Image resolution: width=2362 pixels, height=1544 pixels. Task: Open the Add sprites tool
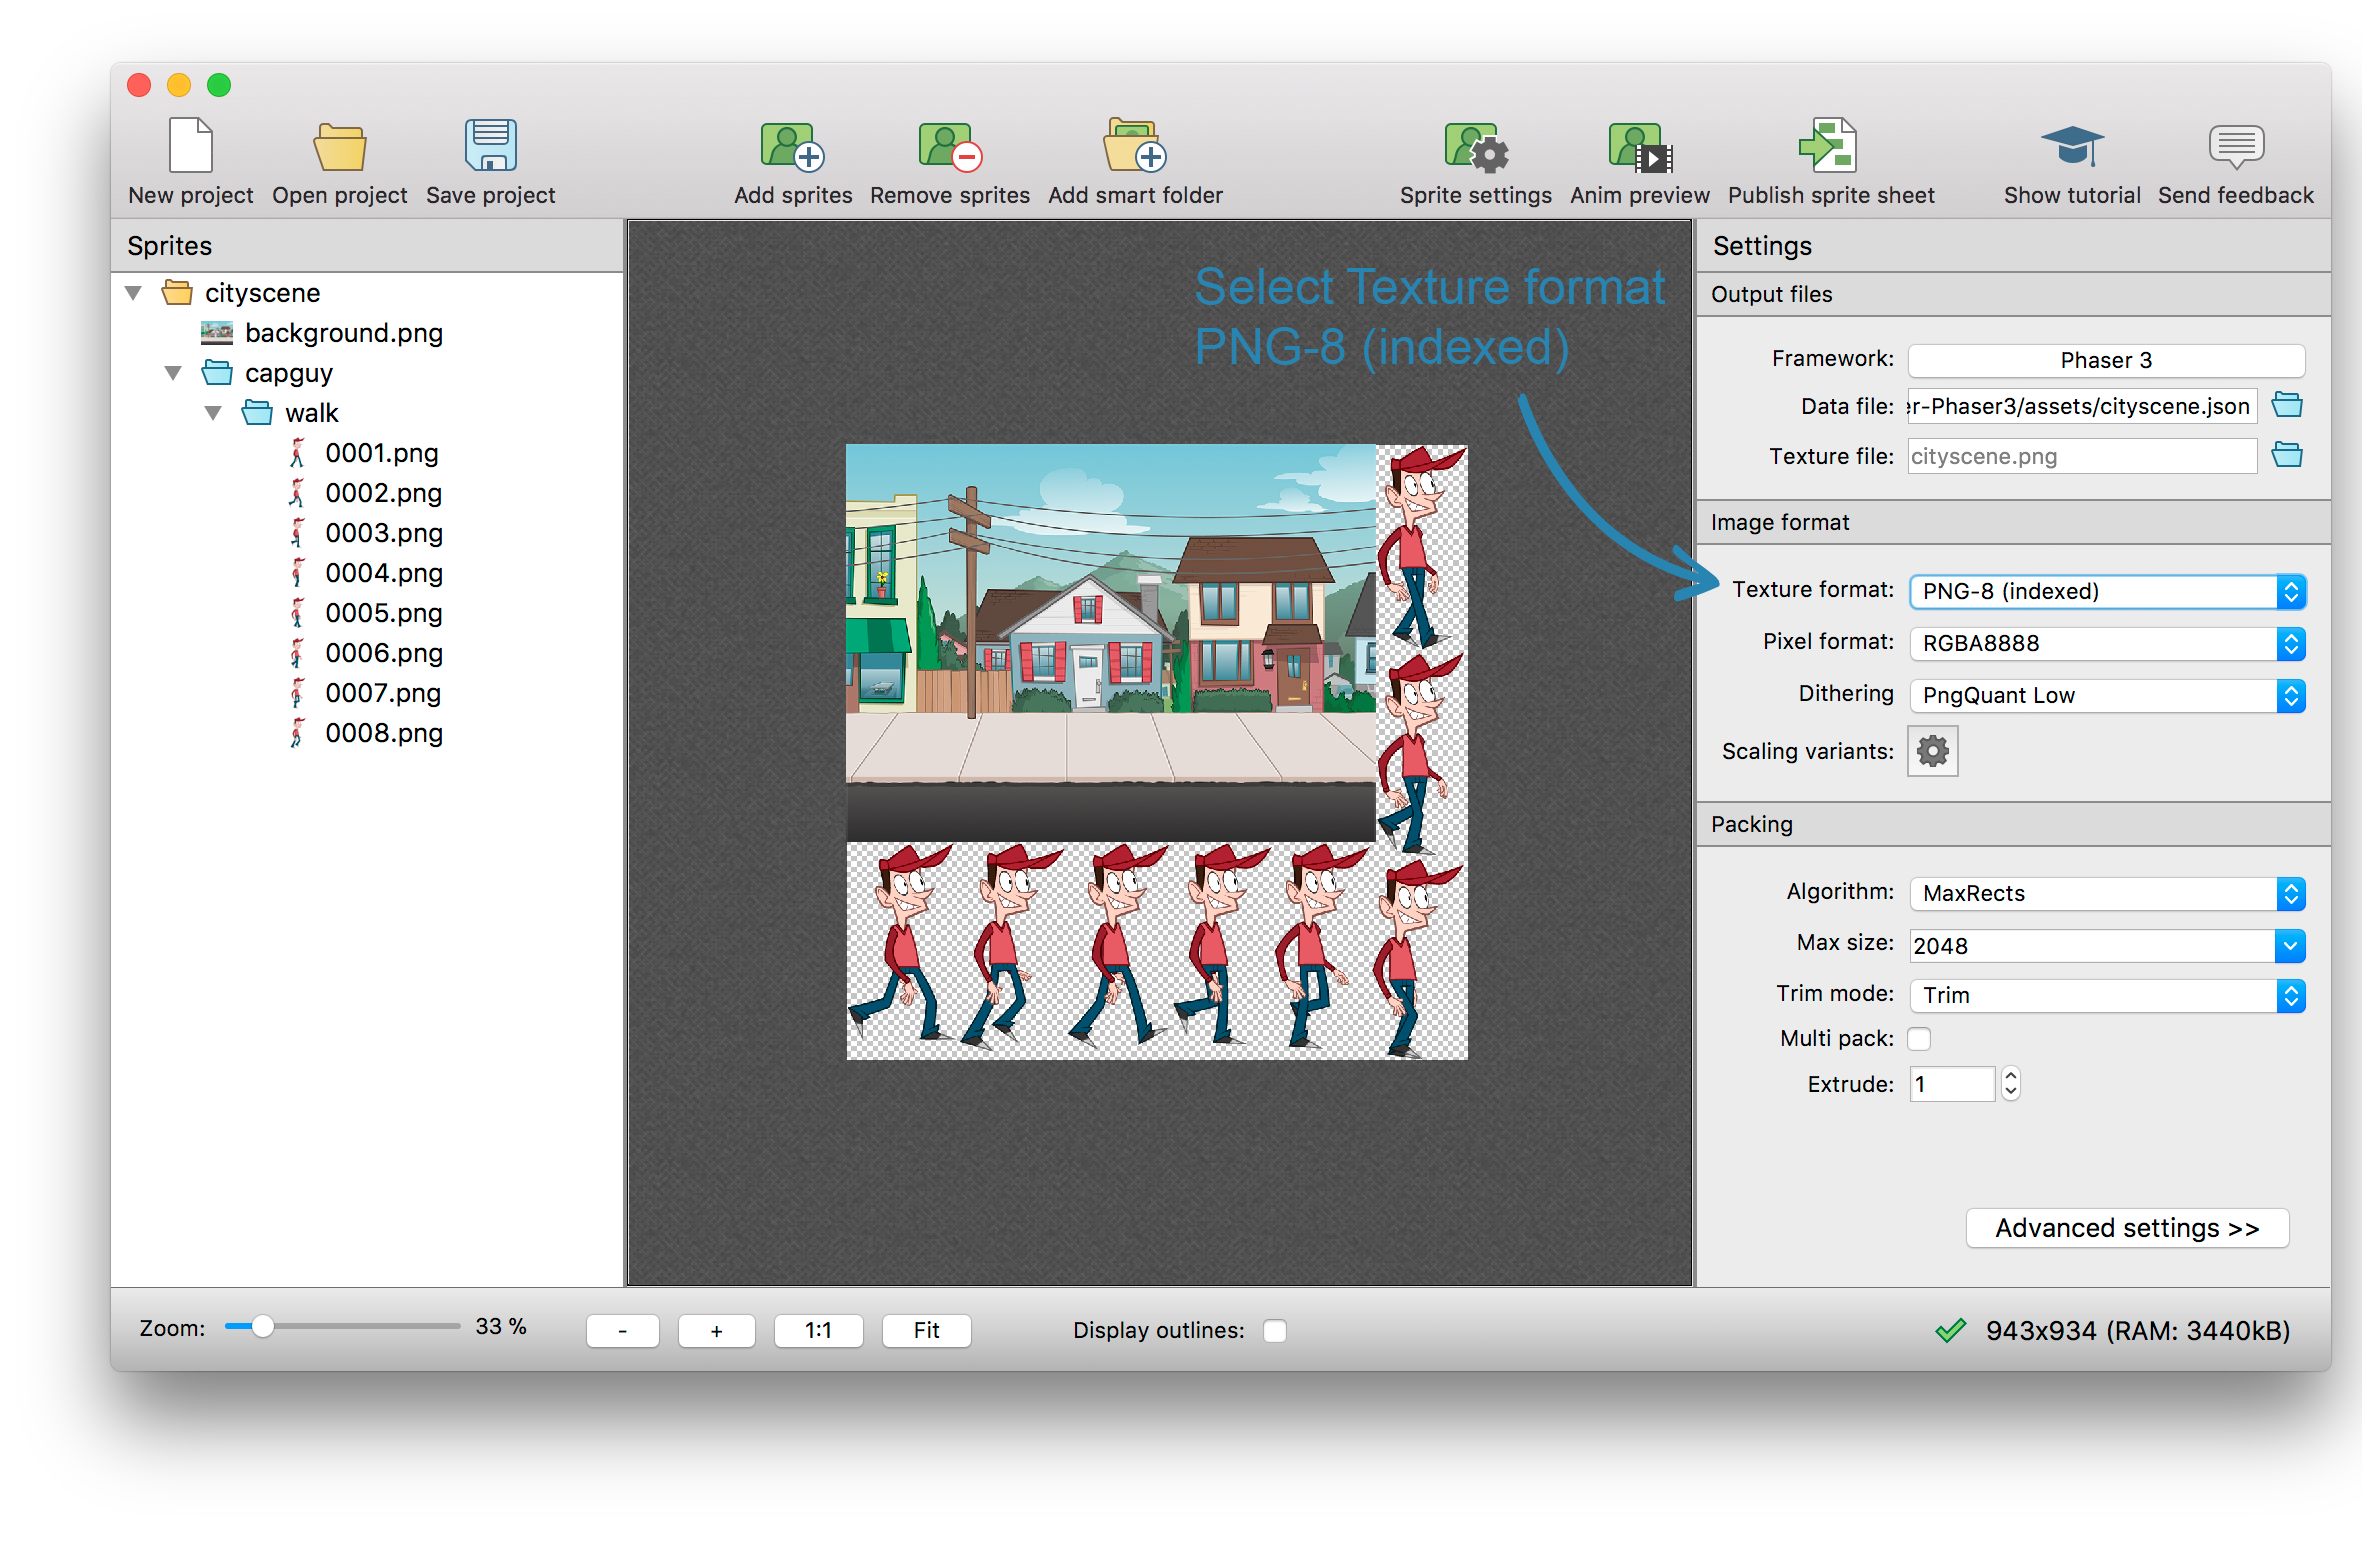coord(792,158)
